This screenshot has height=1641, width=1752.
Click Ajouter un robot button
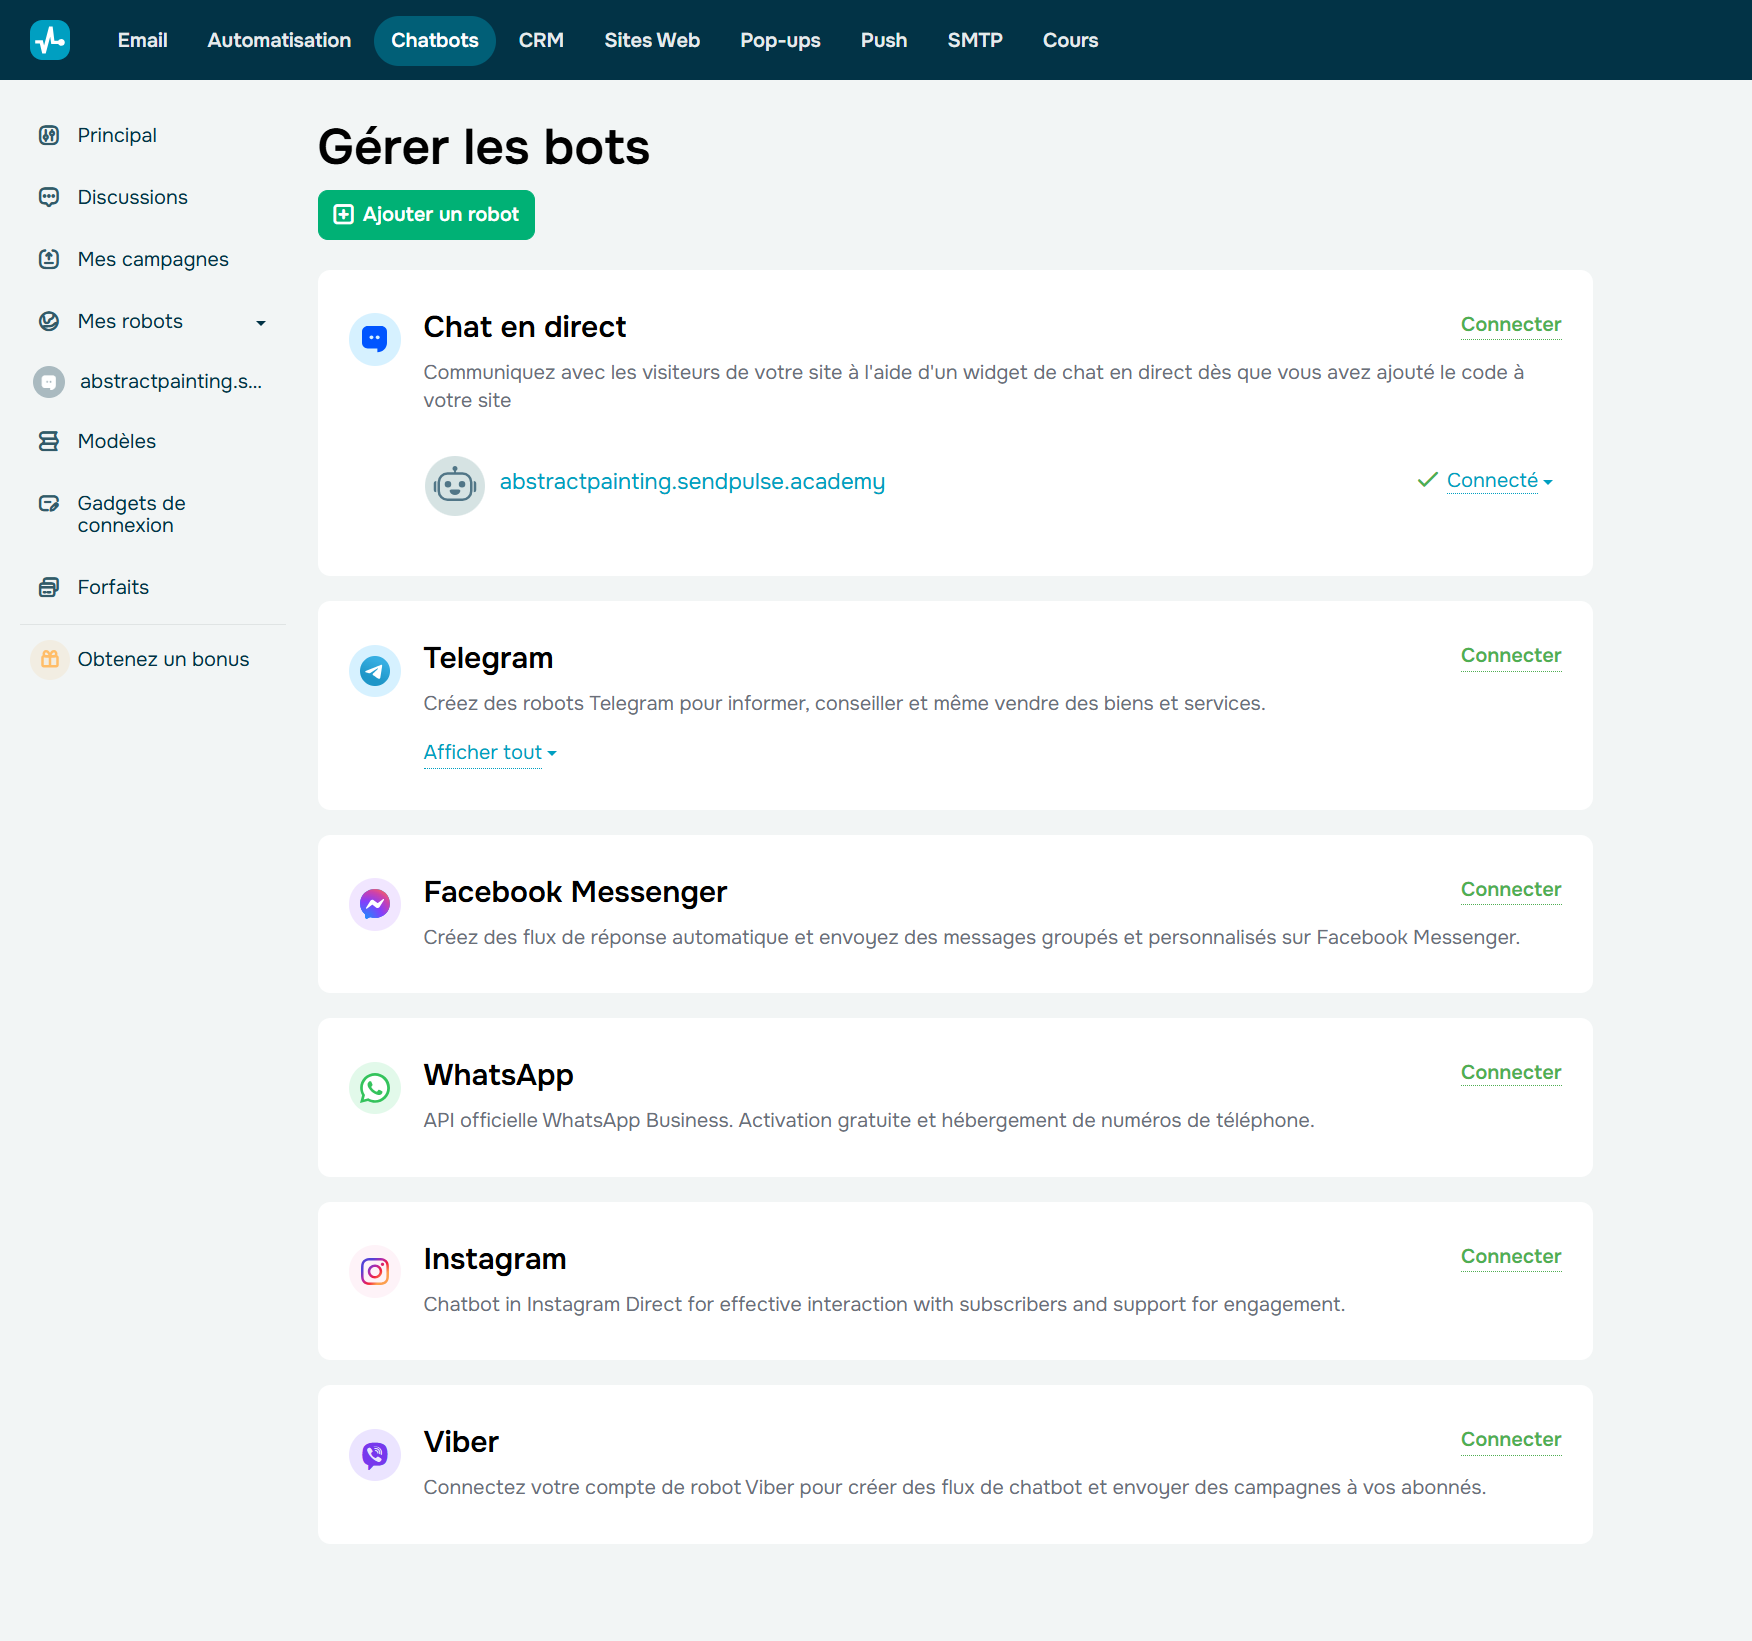426,215
